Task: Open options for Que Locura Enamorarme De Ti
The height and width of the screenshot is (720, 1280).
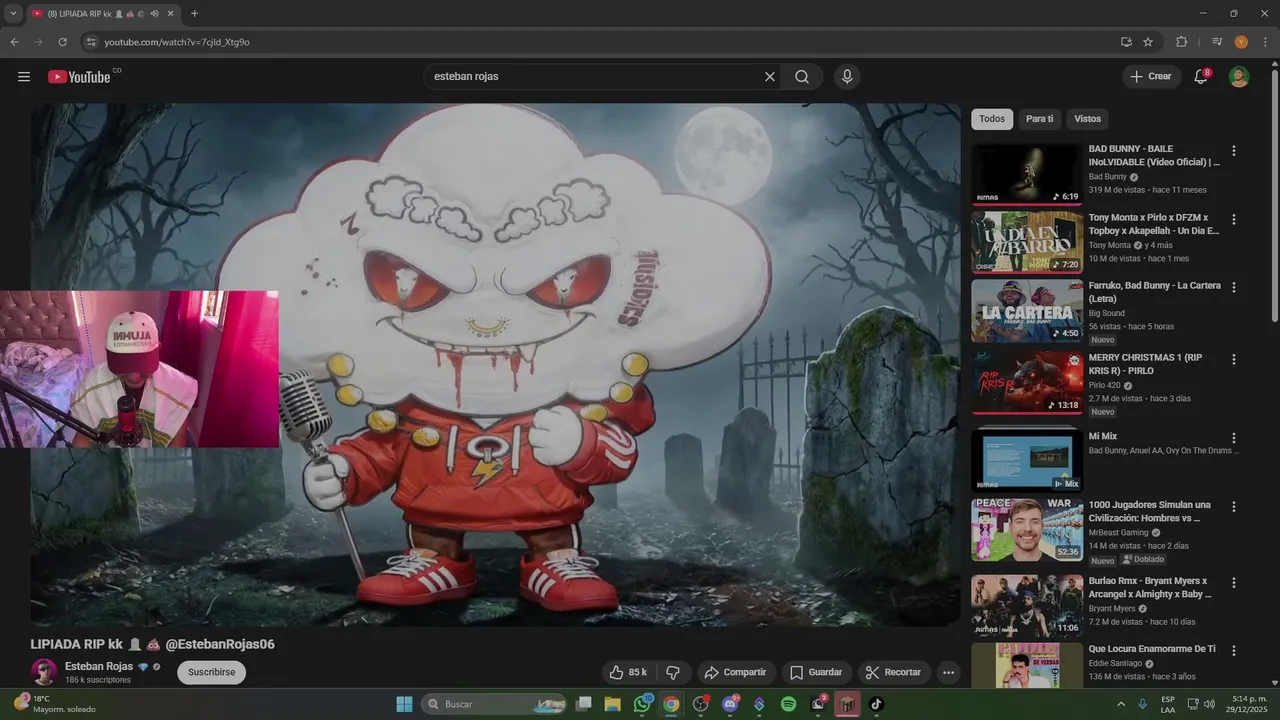Action: (x=1233, y=650)
